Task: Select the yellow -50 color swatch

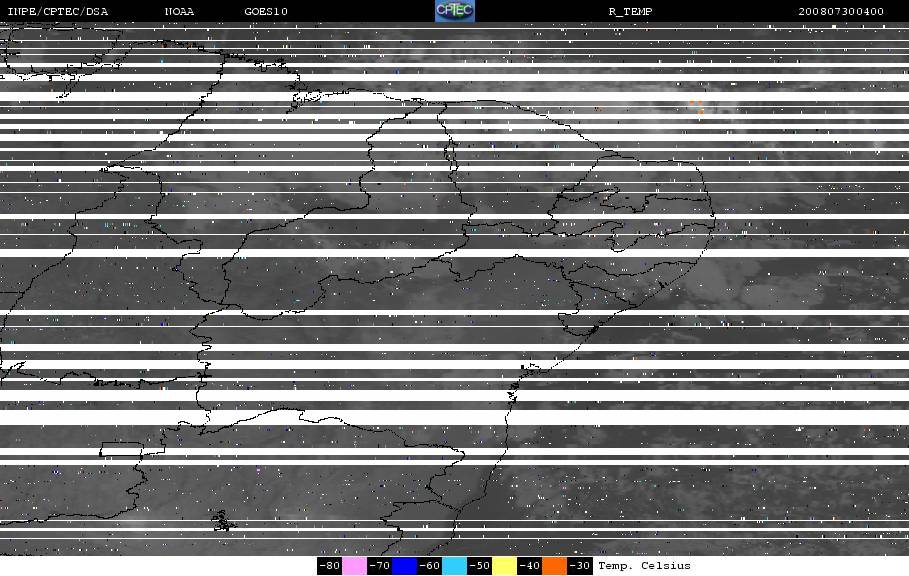Action: (x=504, y=566)
